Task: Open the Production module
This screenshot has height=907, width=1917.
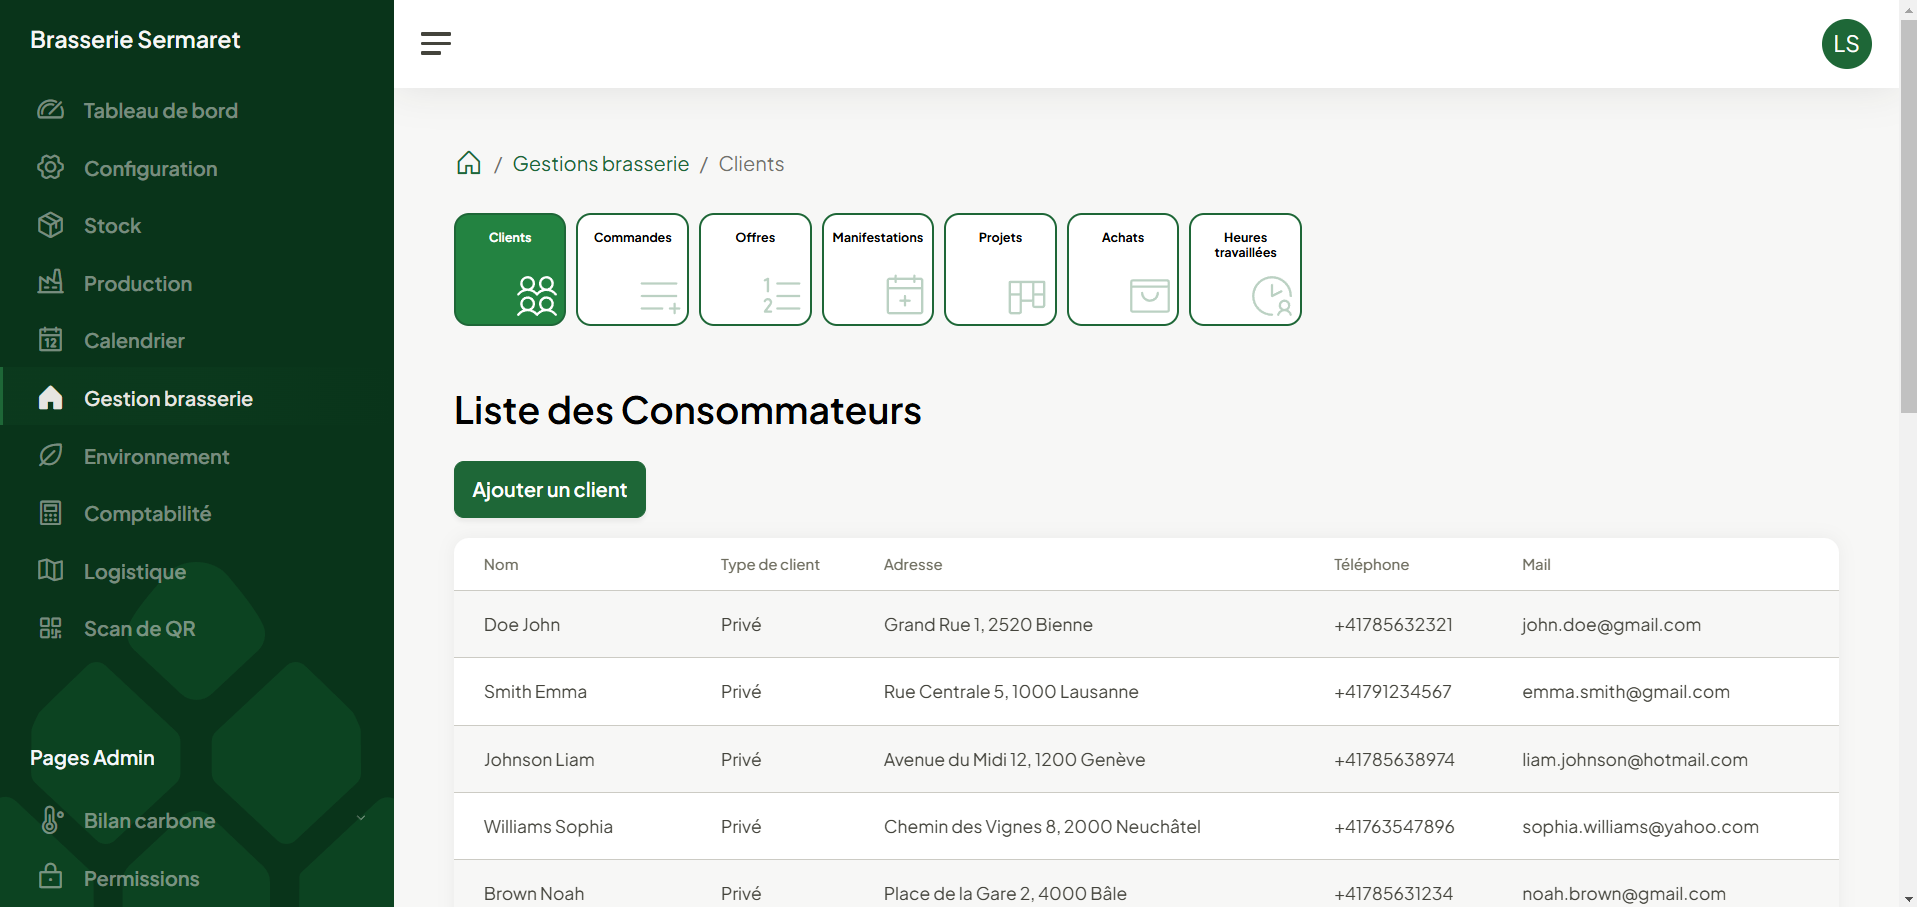Action: (137, 283)
